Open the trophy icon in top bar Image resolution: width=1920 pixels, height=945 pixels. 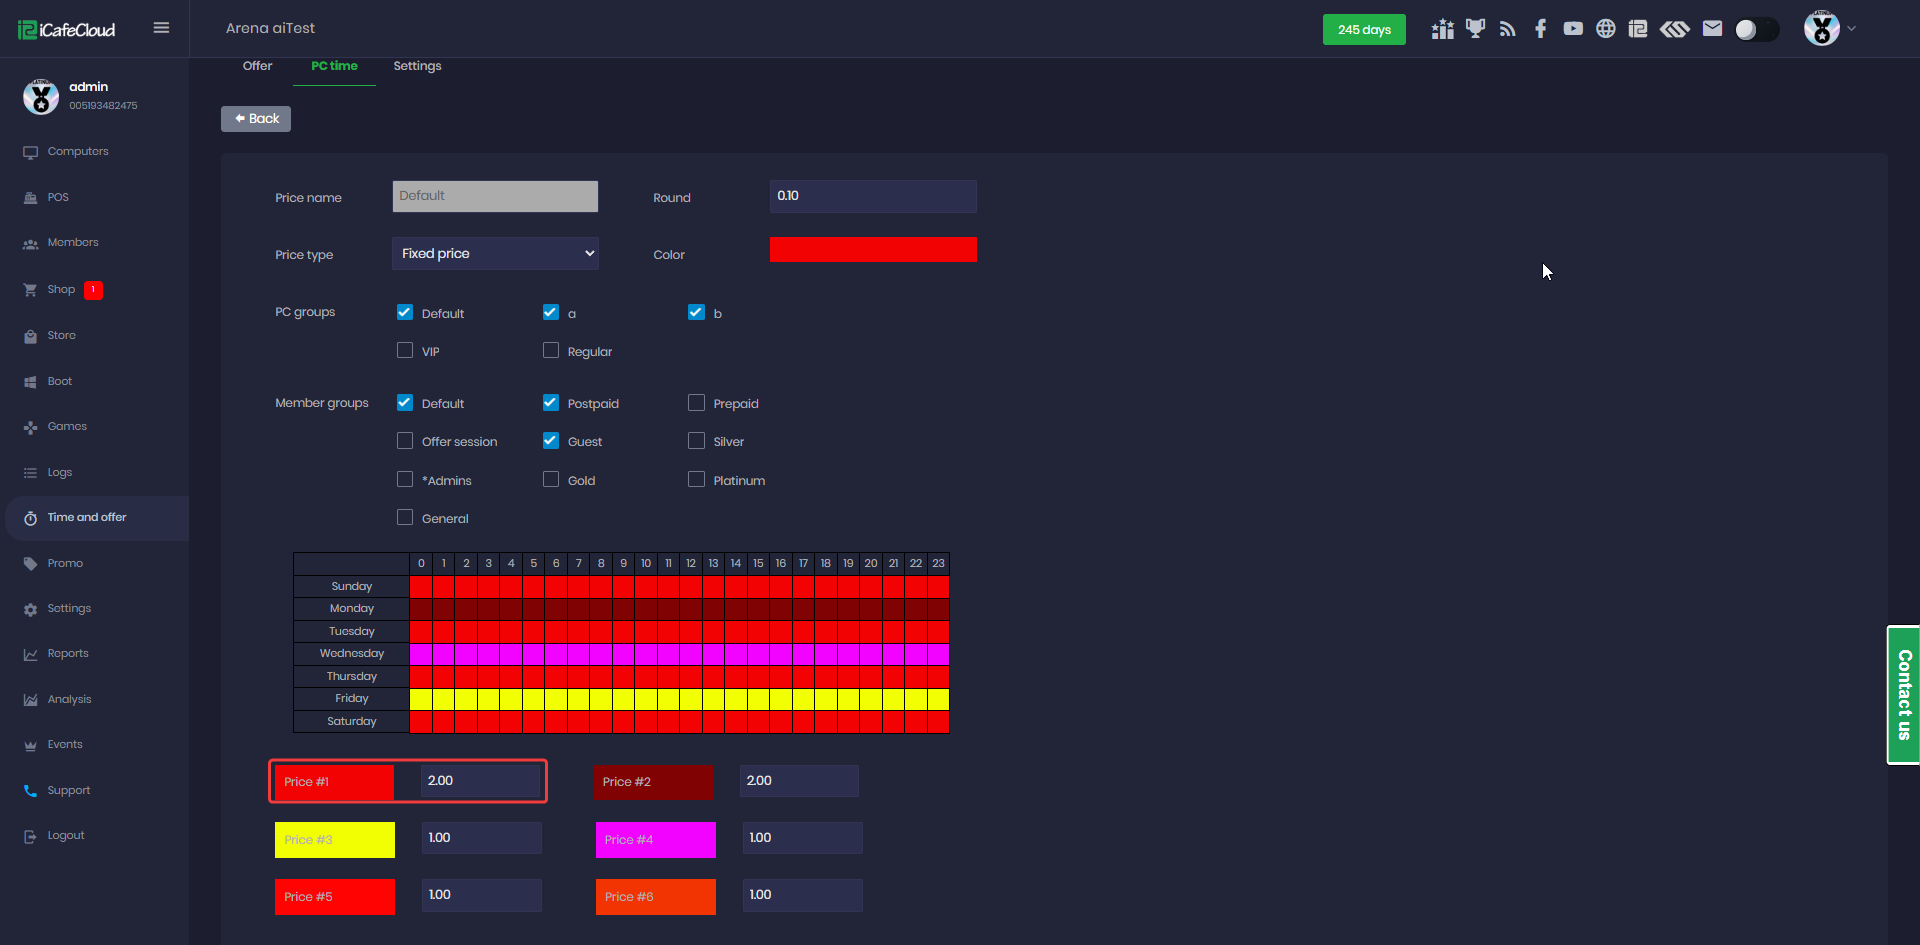pyautogui.click(x=1475, y=29)
